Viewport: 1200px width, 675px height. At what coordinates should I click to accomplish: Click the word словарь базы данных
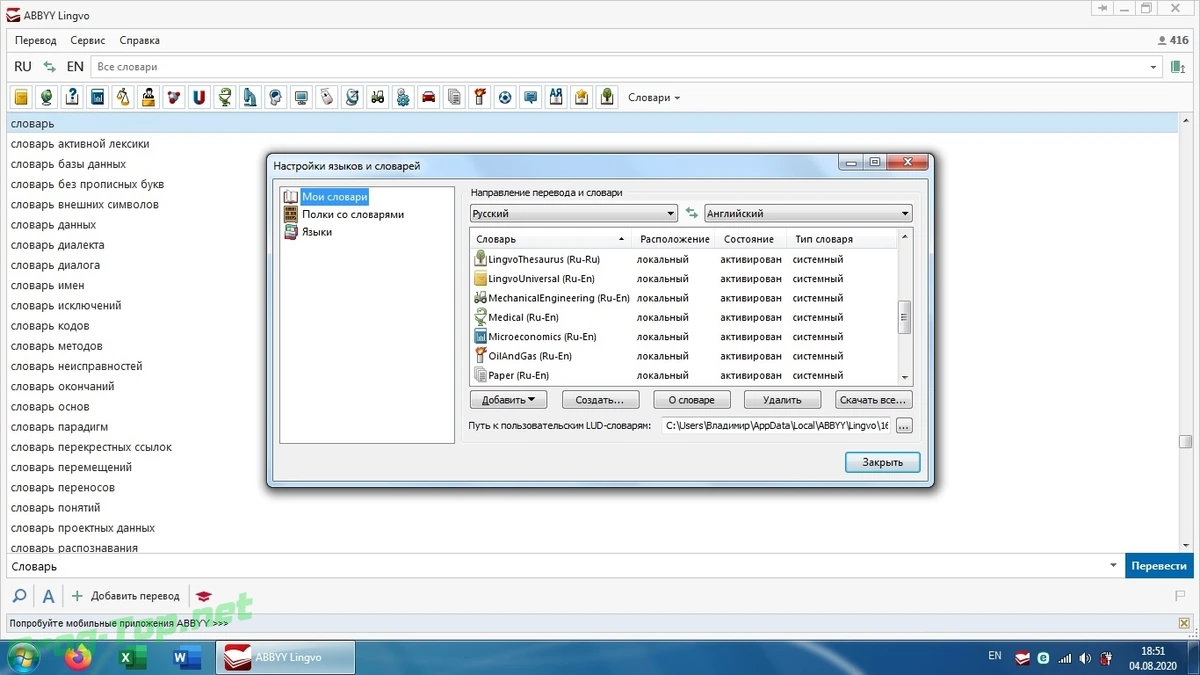68,164
